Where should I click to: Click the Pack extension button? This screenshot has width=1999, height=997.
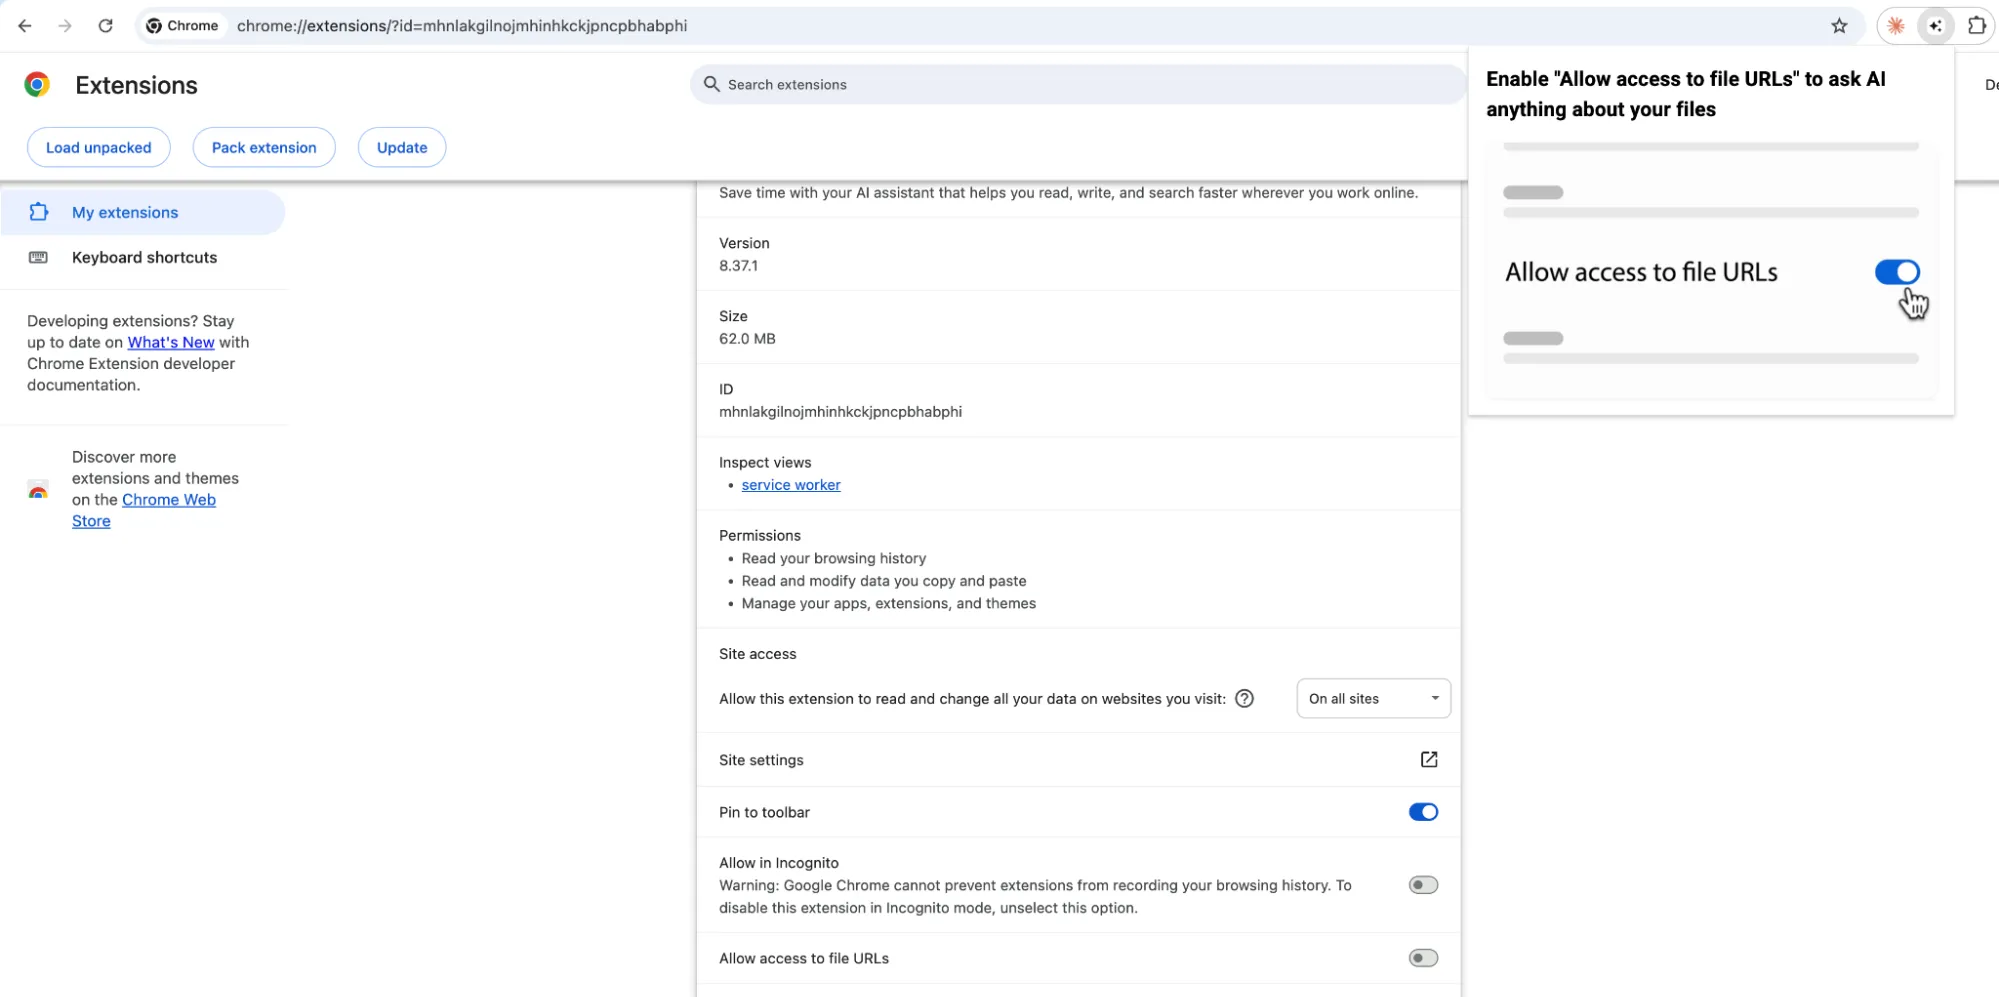pyautogui.click(x=264, y=147)
